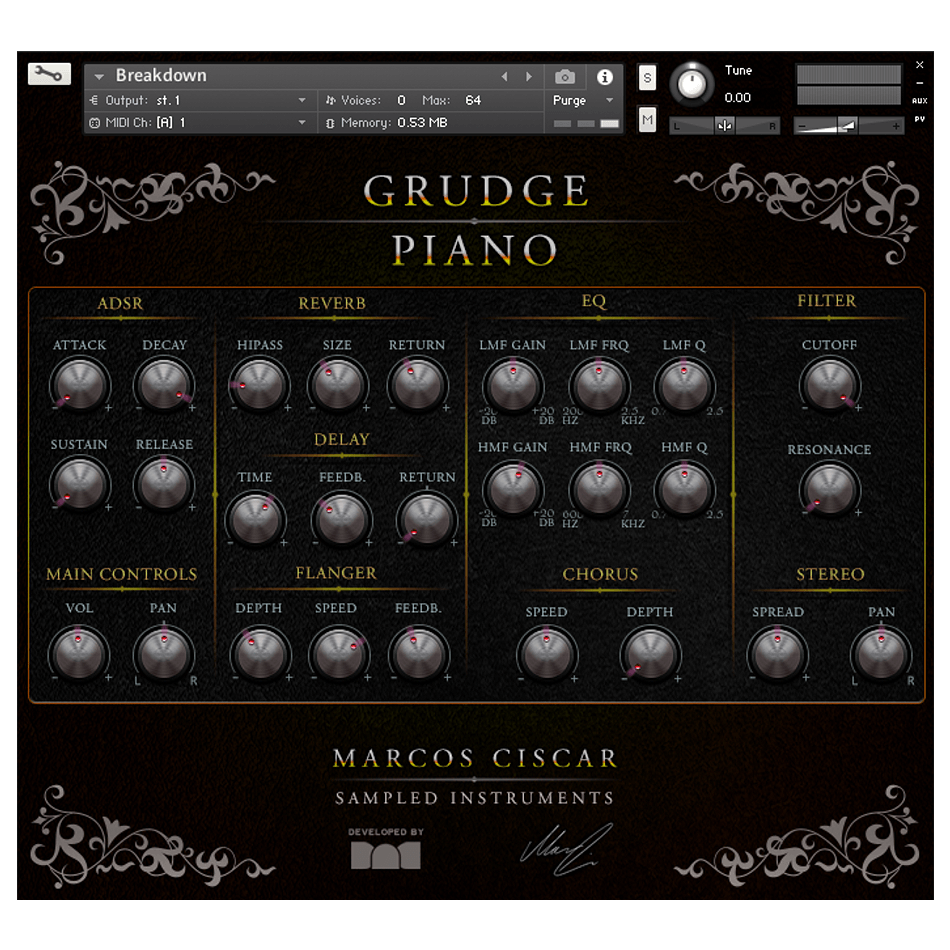Click the reverb Size knob
The height and width of the screenshot is (950, 950).
[337, 384]
